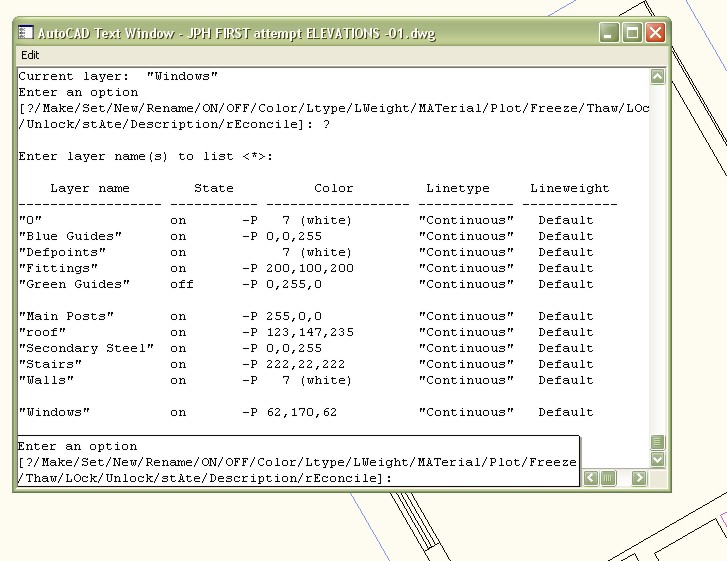This screenshot has width=727, height=561.
Task: Click the "Green Guides" layer name
Action: (x=74, y=284)
